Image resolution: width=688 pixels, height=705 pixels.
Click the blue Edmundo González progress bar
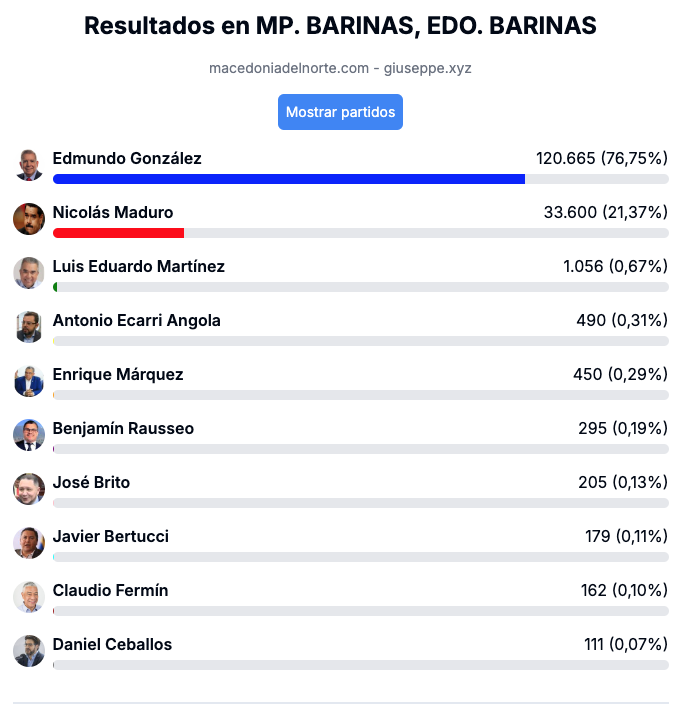(x=289, y=179)
